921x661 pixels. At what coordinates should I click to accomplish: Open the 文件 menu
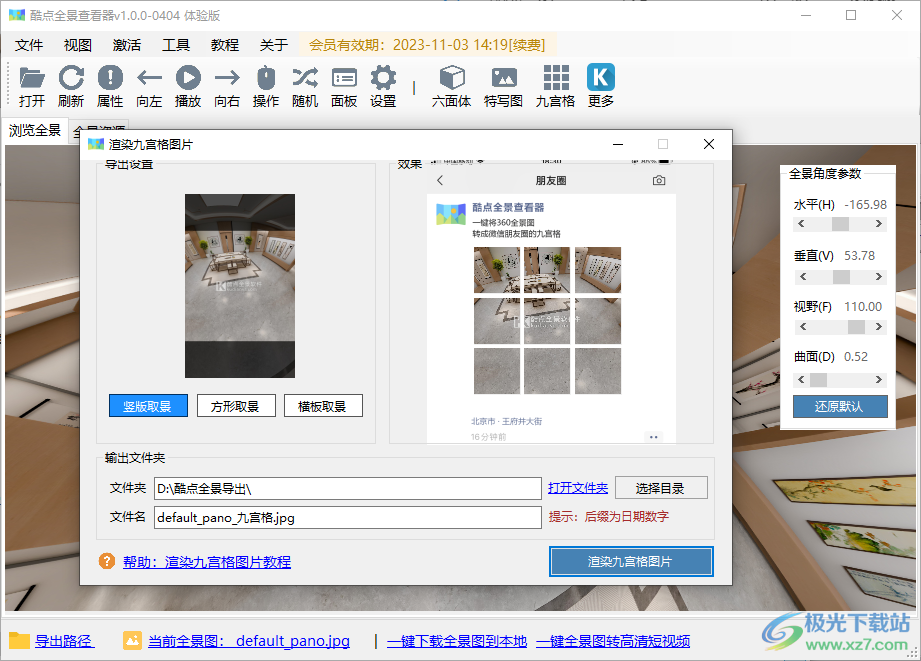click(x=29, y=45)
